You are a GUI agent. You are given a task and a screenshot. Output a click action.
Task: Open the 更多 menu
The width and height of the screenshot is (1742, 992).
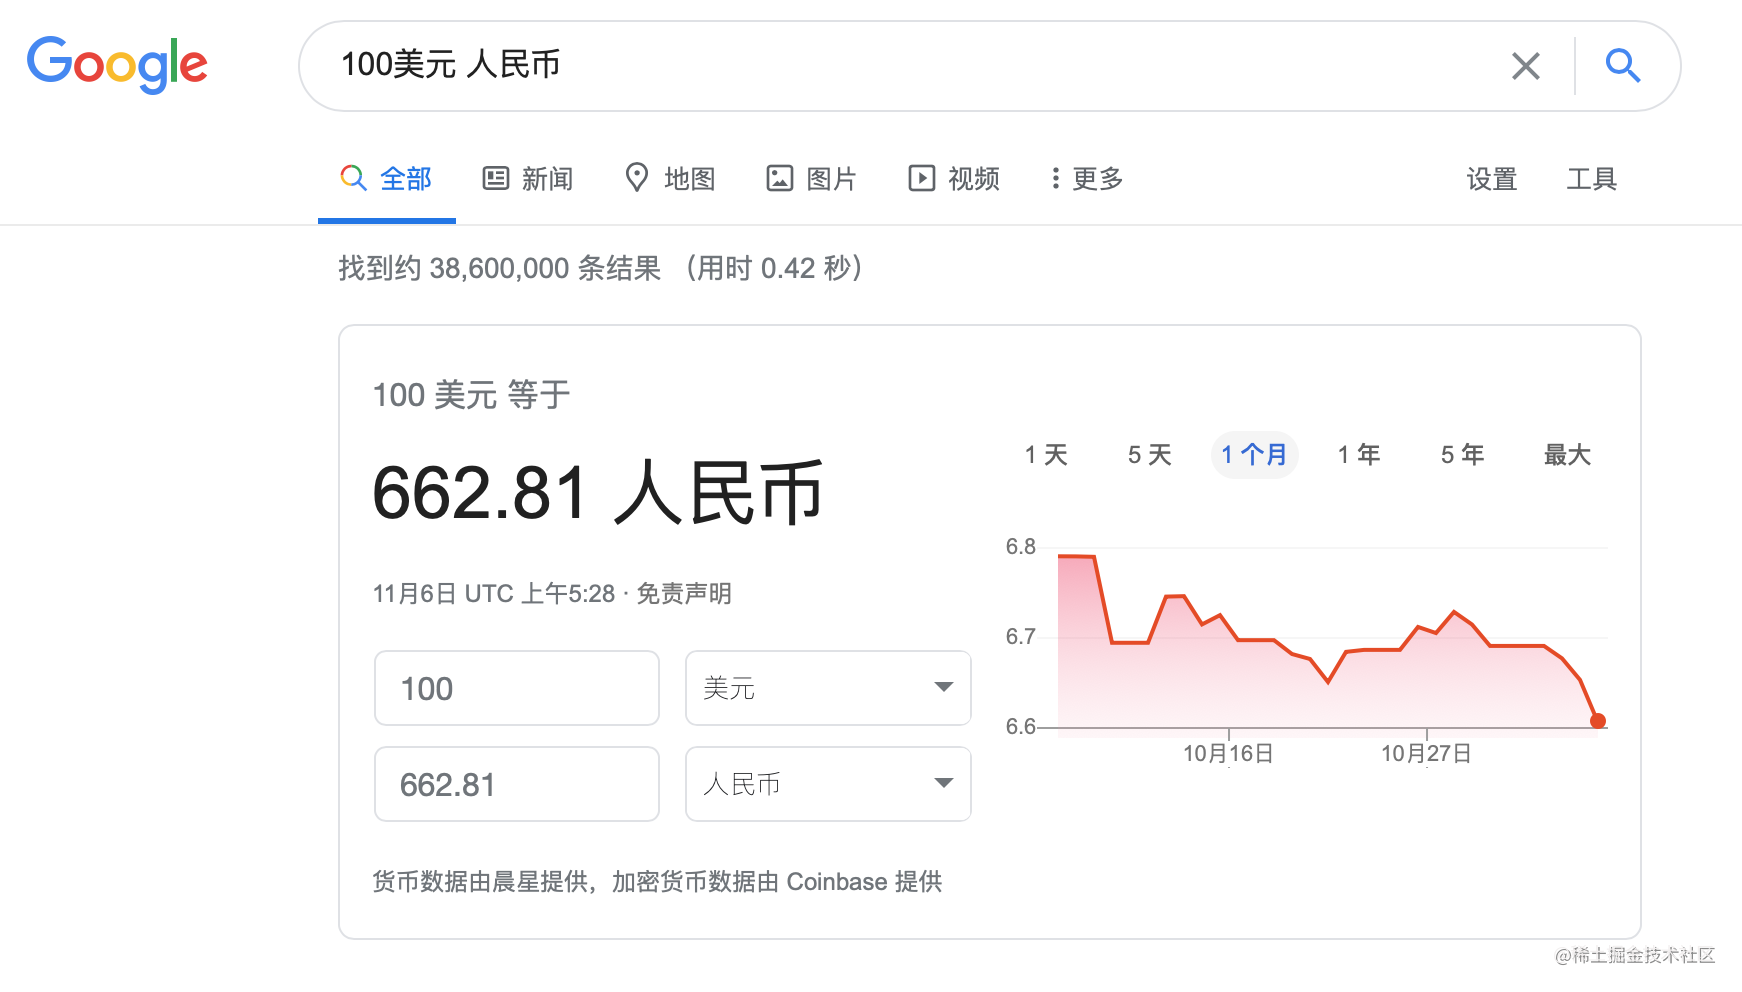[x=1087, y=179]
